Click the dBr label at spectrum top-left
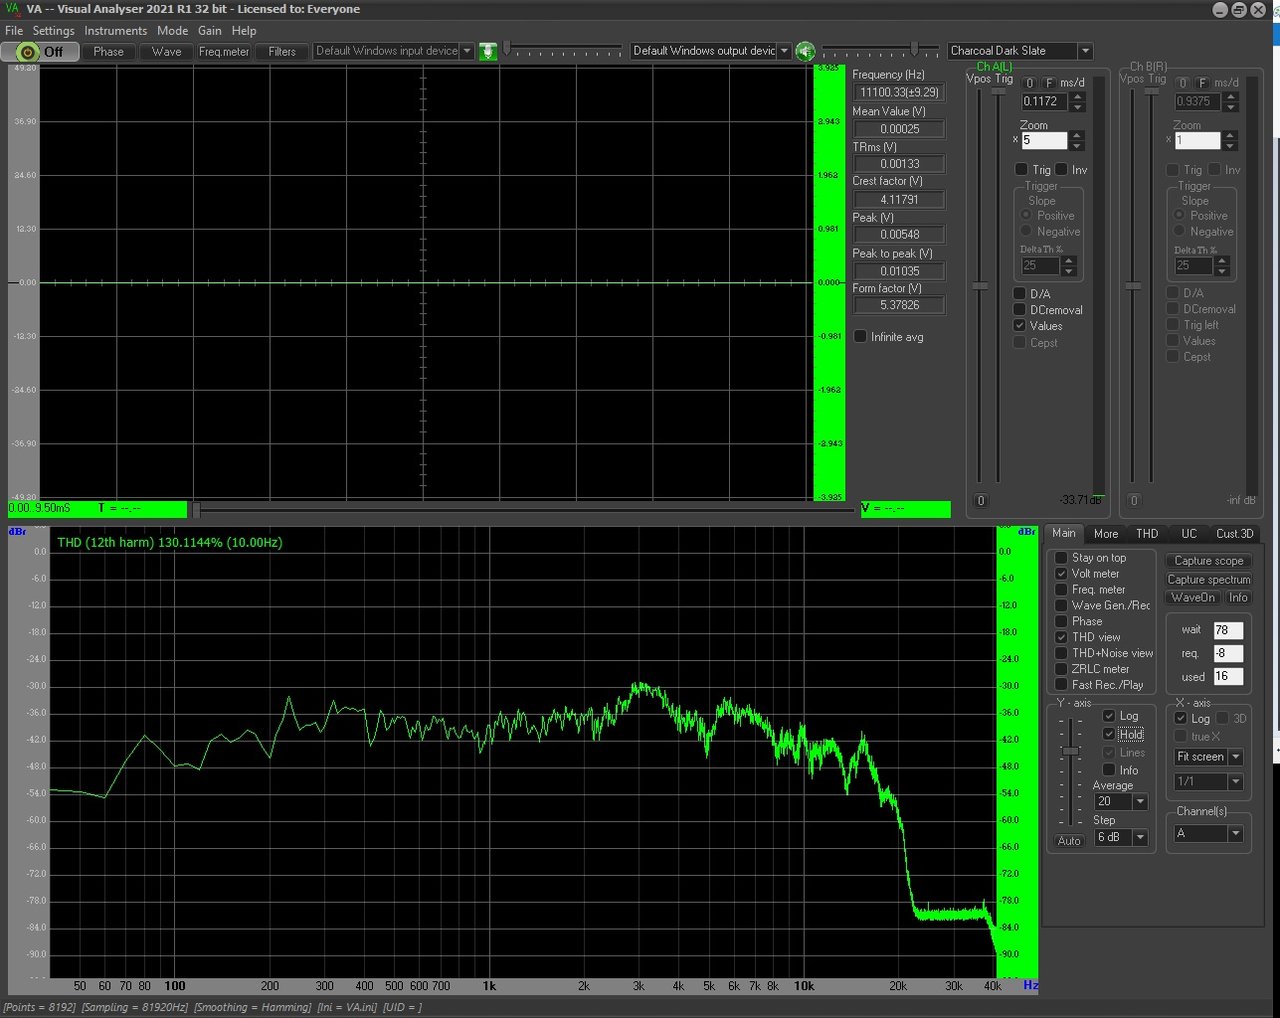 pos(17,532)
